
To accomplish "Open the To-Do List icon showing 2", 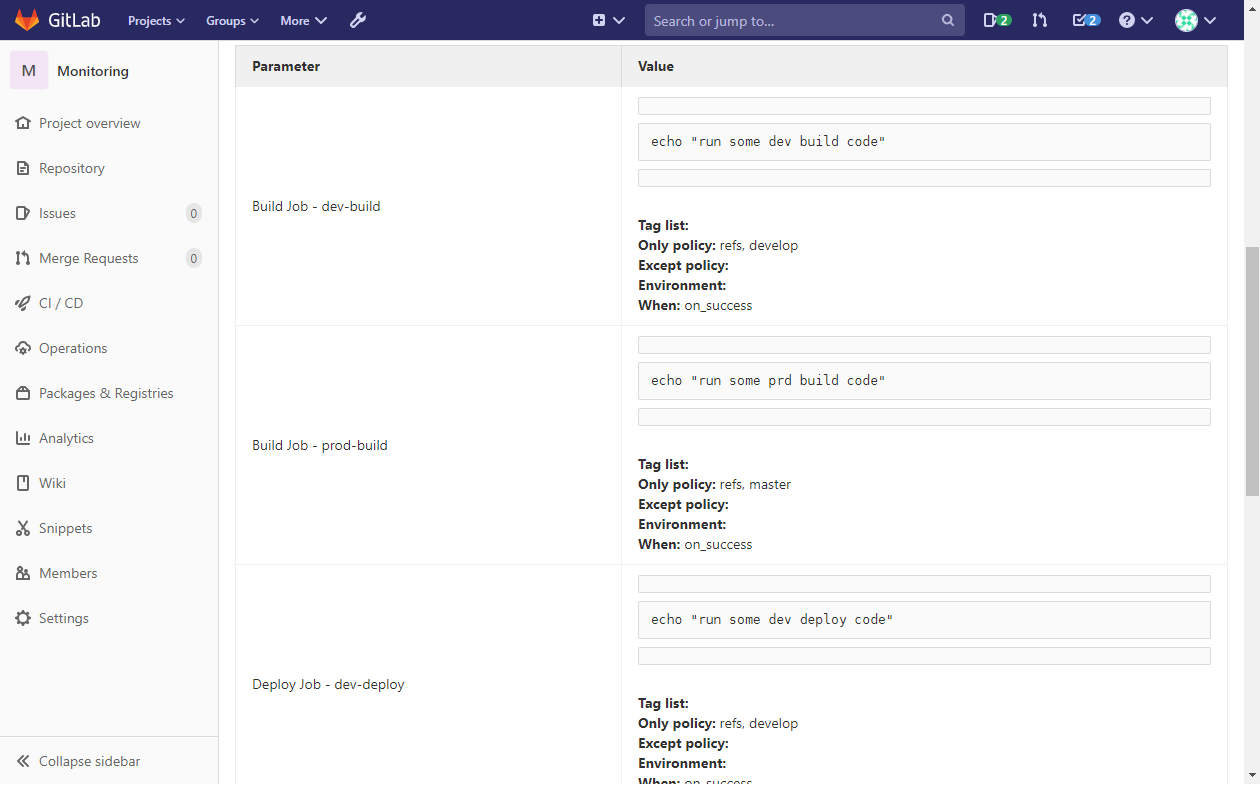I will (x=1084, y=19).
